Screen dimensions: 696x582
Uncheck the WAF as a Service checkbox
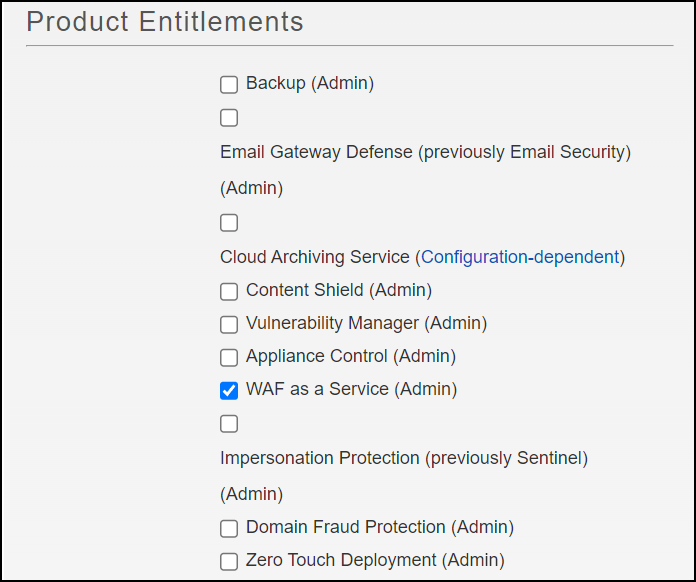click(x=229, y=390)
